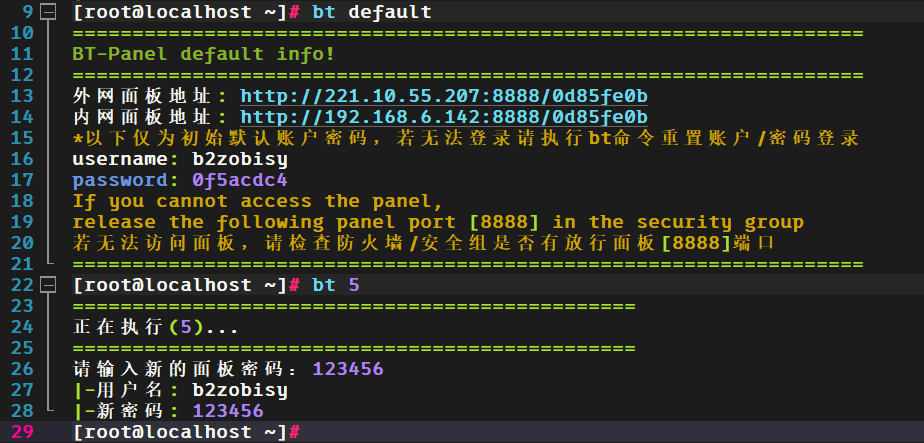This screenshot has height=443, width=924.
Task: Click line number 21 at fold end
Action: [x=22, y=264]
